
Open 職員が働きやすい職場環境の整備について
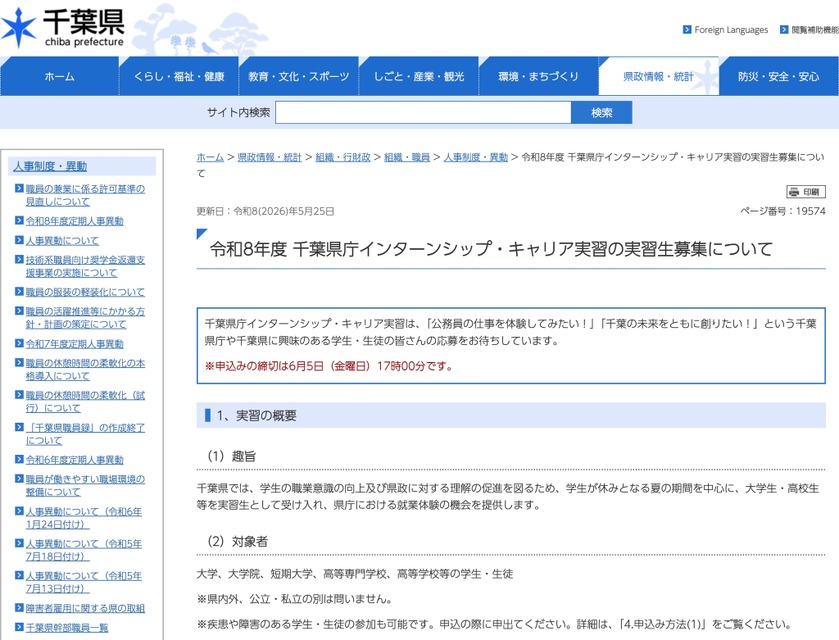point(85,485)
